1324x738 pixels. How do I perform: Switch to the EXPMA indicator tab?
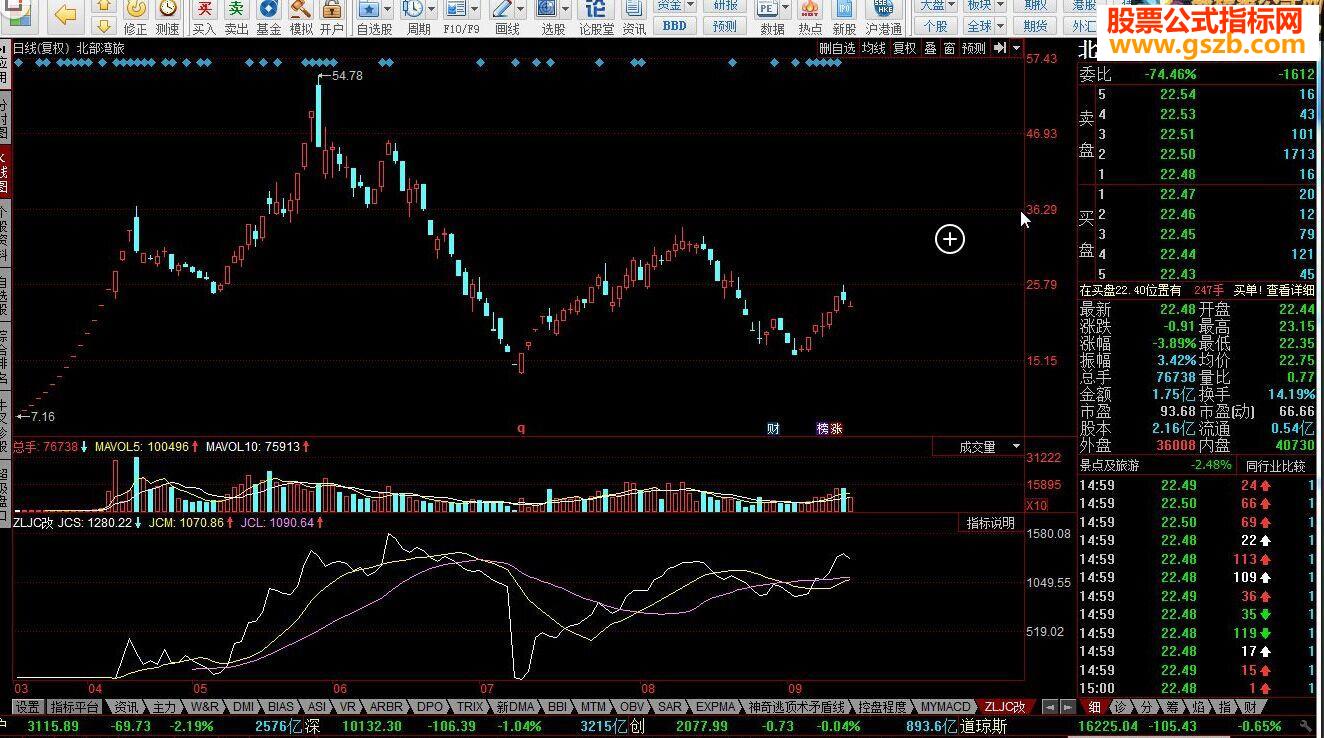tap(716, 707)
